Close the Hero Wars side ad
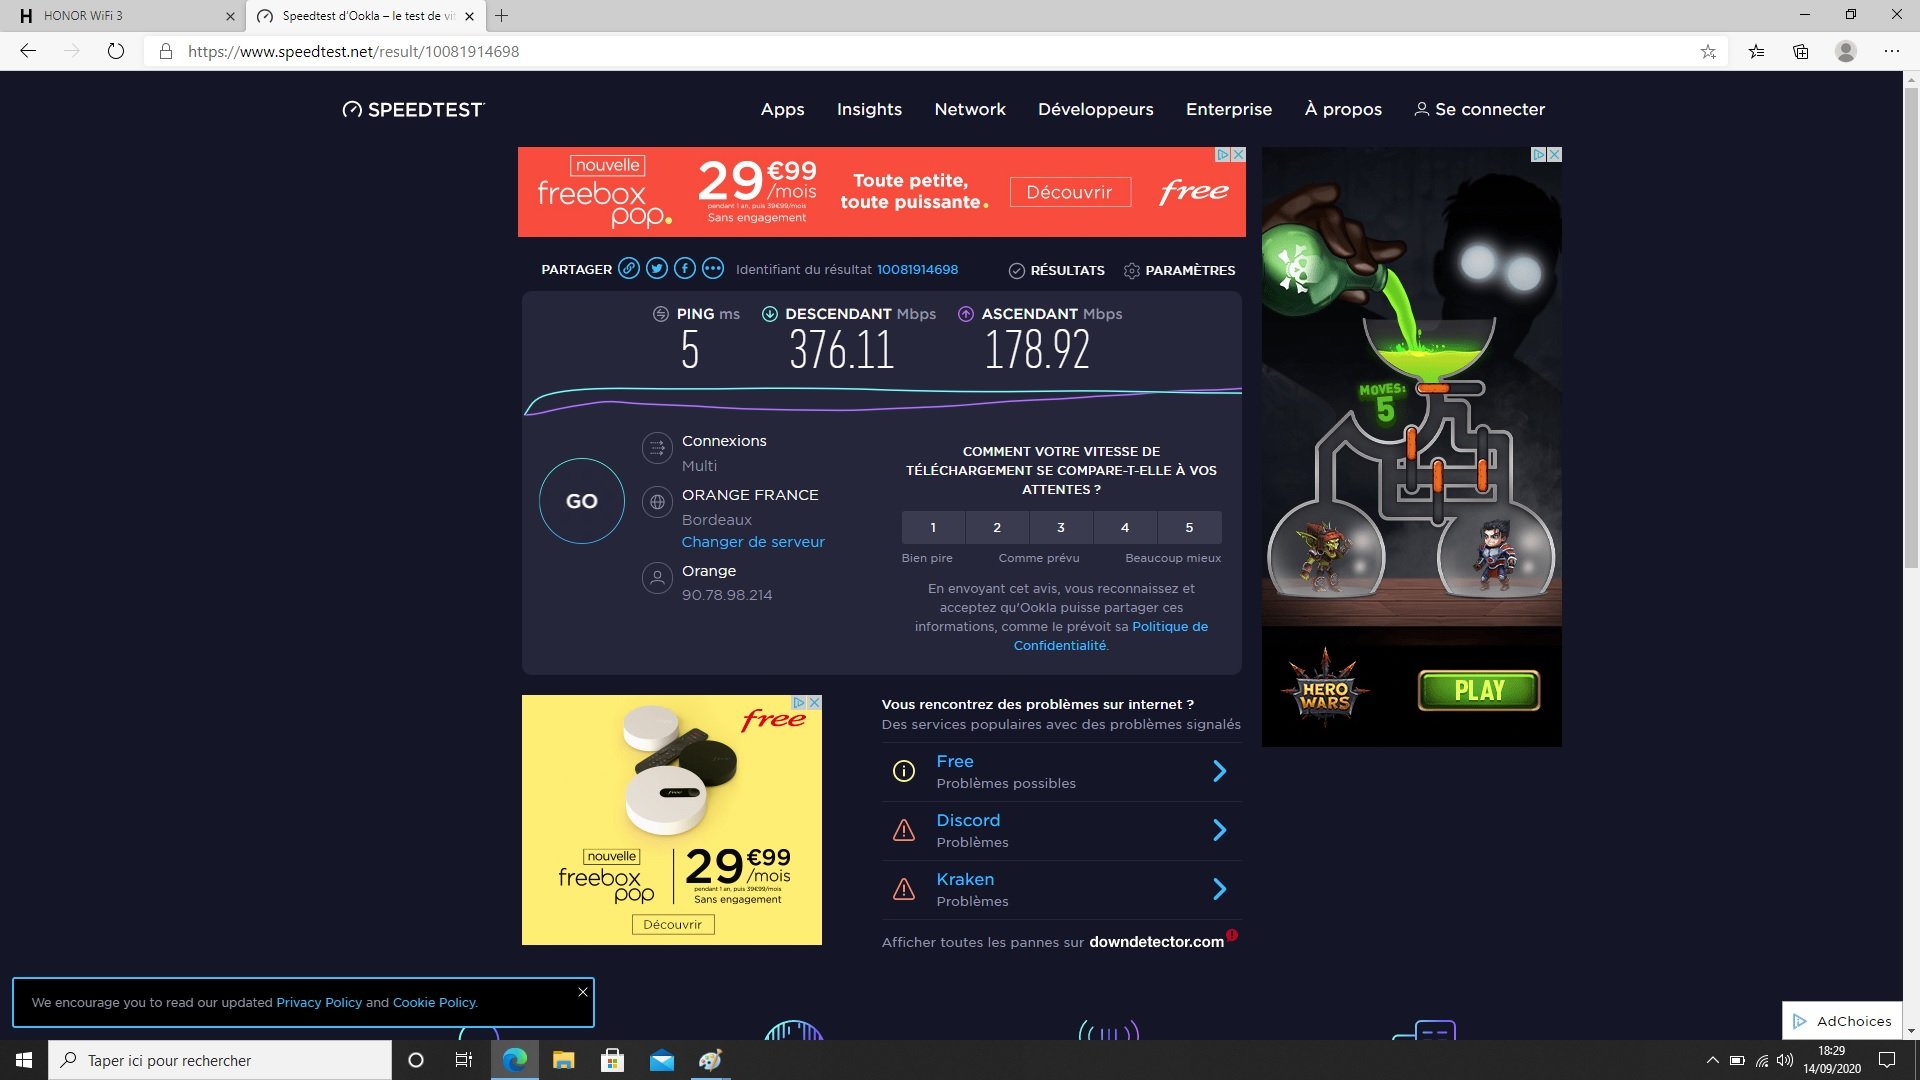The height and width of the screenshot is (1080, 1920). coord(1554,154)
